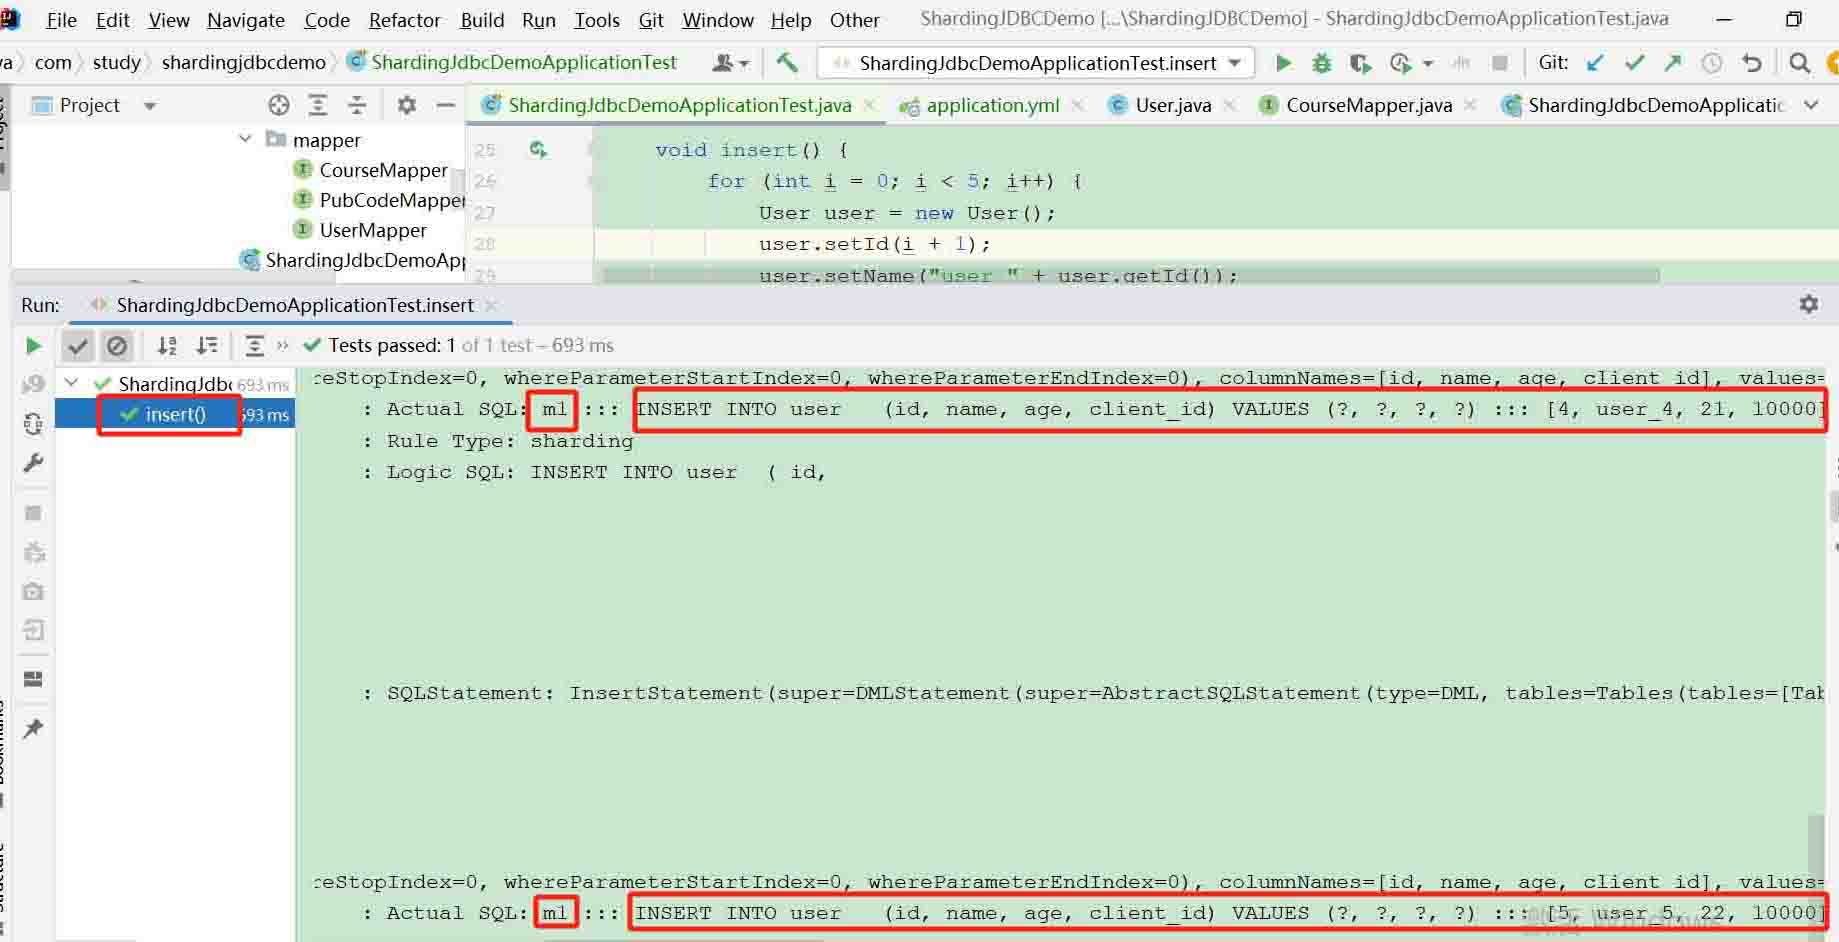Expand the Project view selector dropdown

[x=149, y=105]
